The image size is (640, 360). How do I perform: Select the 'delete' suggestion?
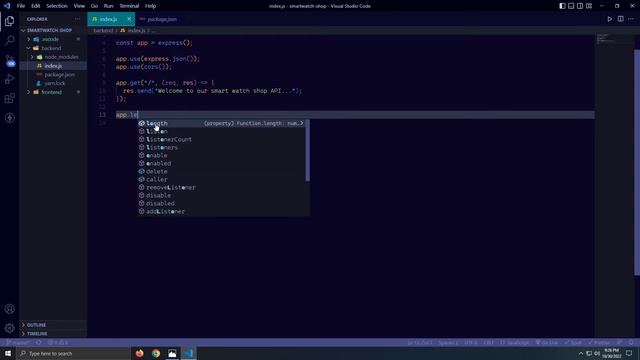point(222,171)
